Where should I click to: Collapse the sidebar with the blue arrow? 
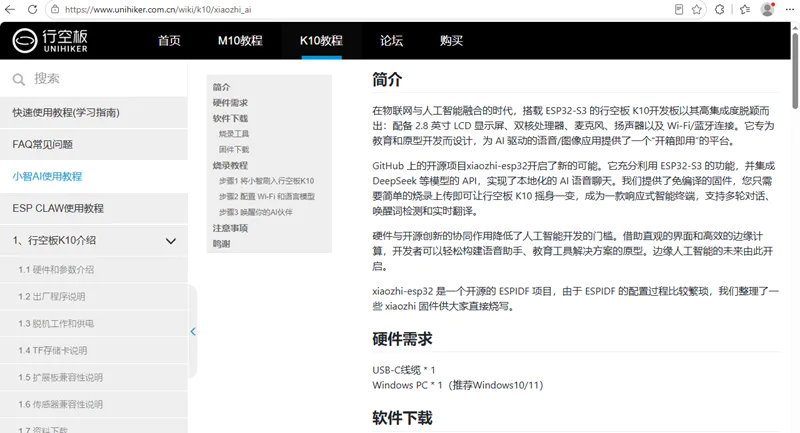pyautogui.click(x=193, y=332)
